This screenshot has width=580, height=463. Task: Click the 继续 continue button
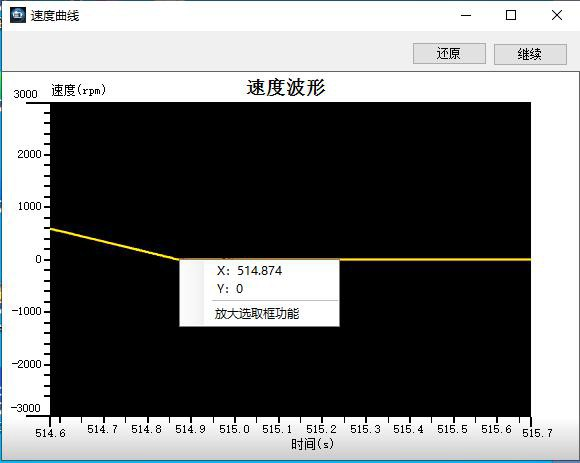530,54
